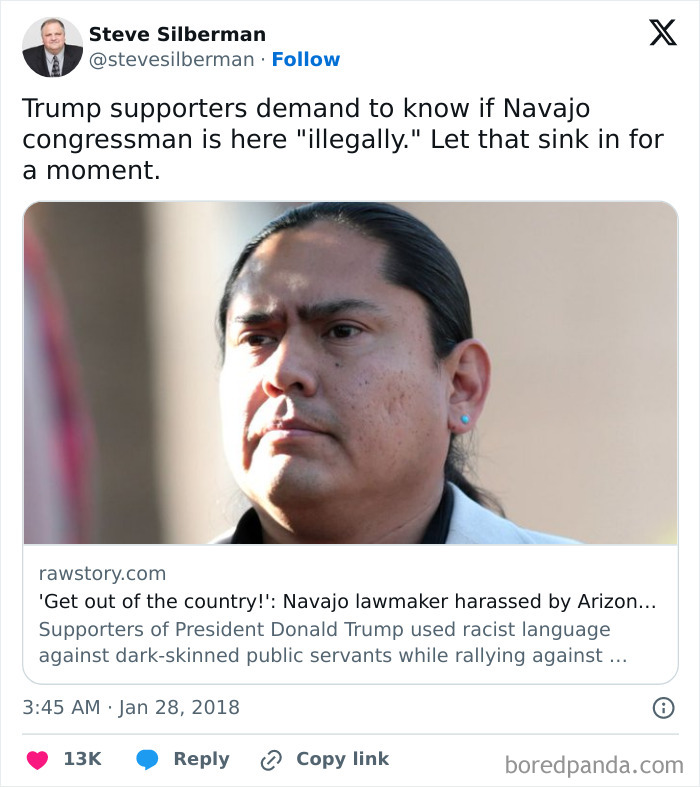Open the 3:45 AM Jan 28, 2018 timestamp
700x787 pixels.
point(131,708)
